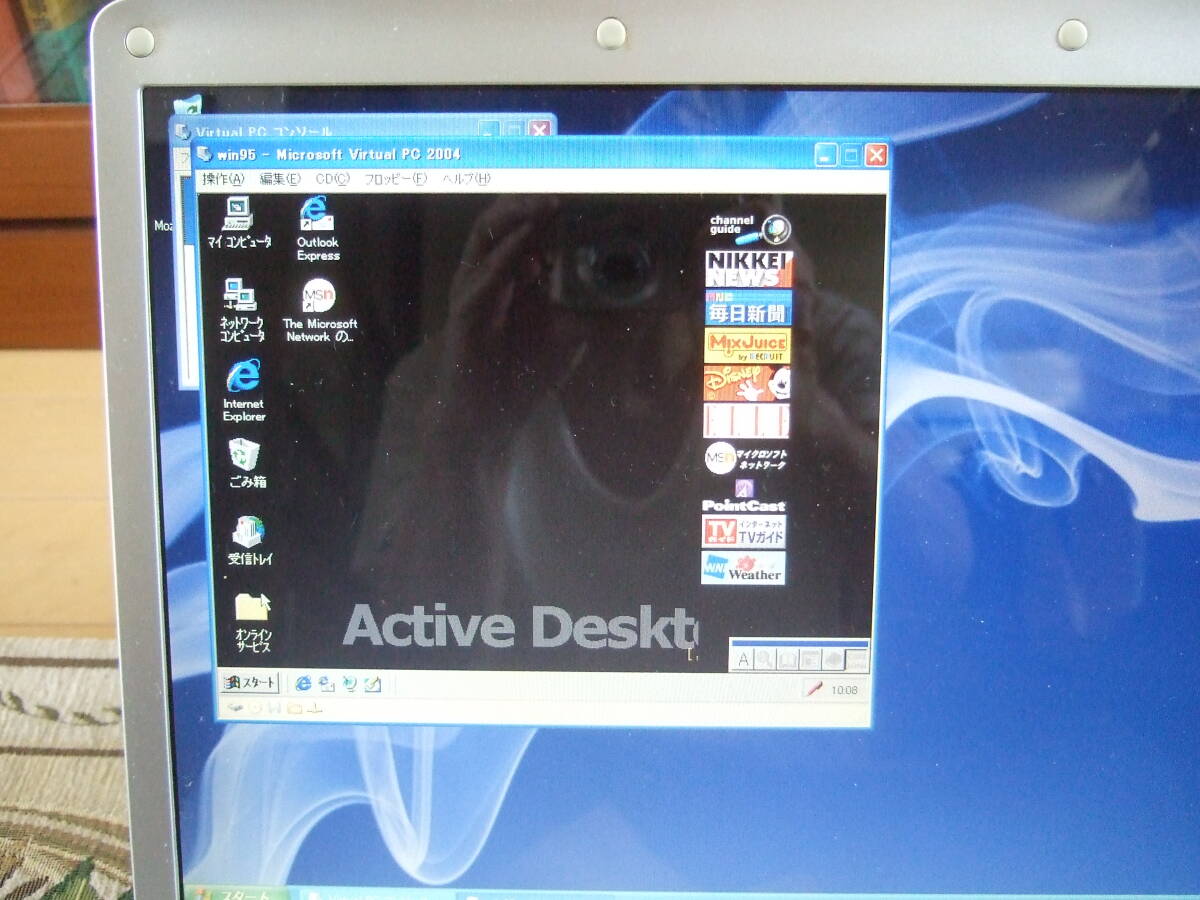Open the PointCast channel
The width and height of the screenshot is (1200, 900).
click(x=744, y=496)
